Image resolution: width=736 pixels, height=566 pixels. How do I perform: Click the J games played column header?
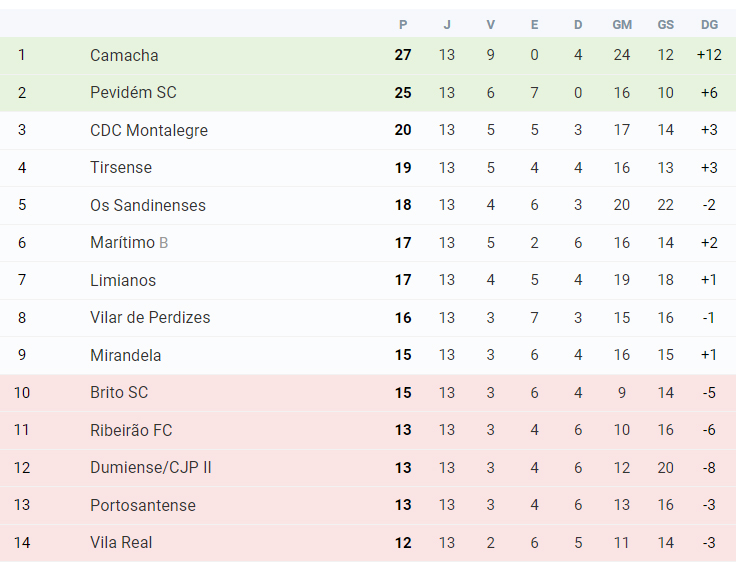pos(447,25)
